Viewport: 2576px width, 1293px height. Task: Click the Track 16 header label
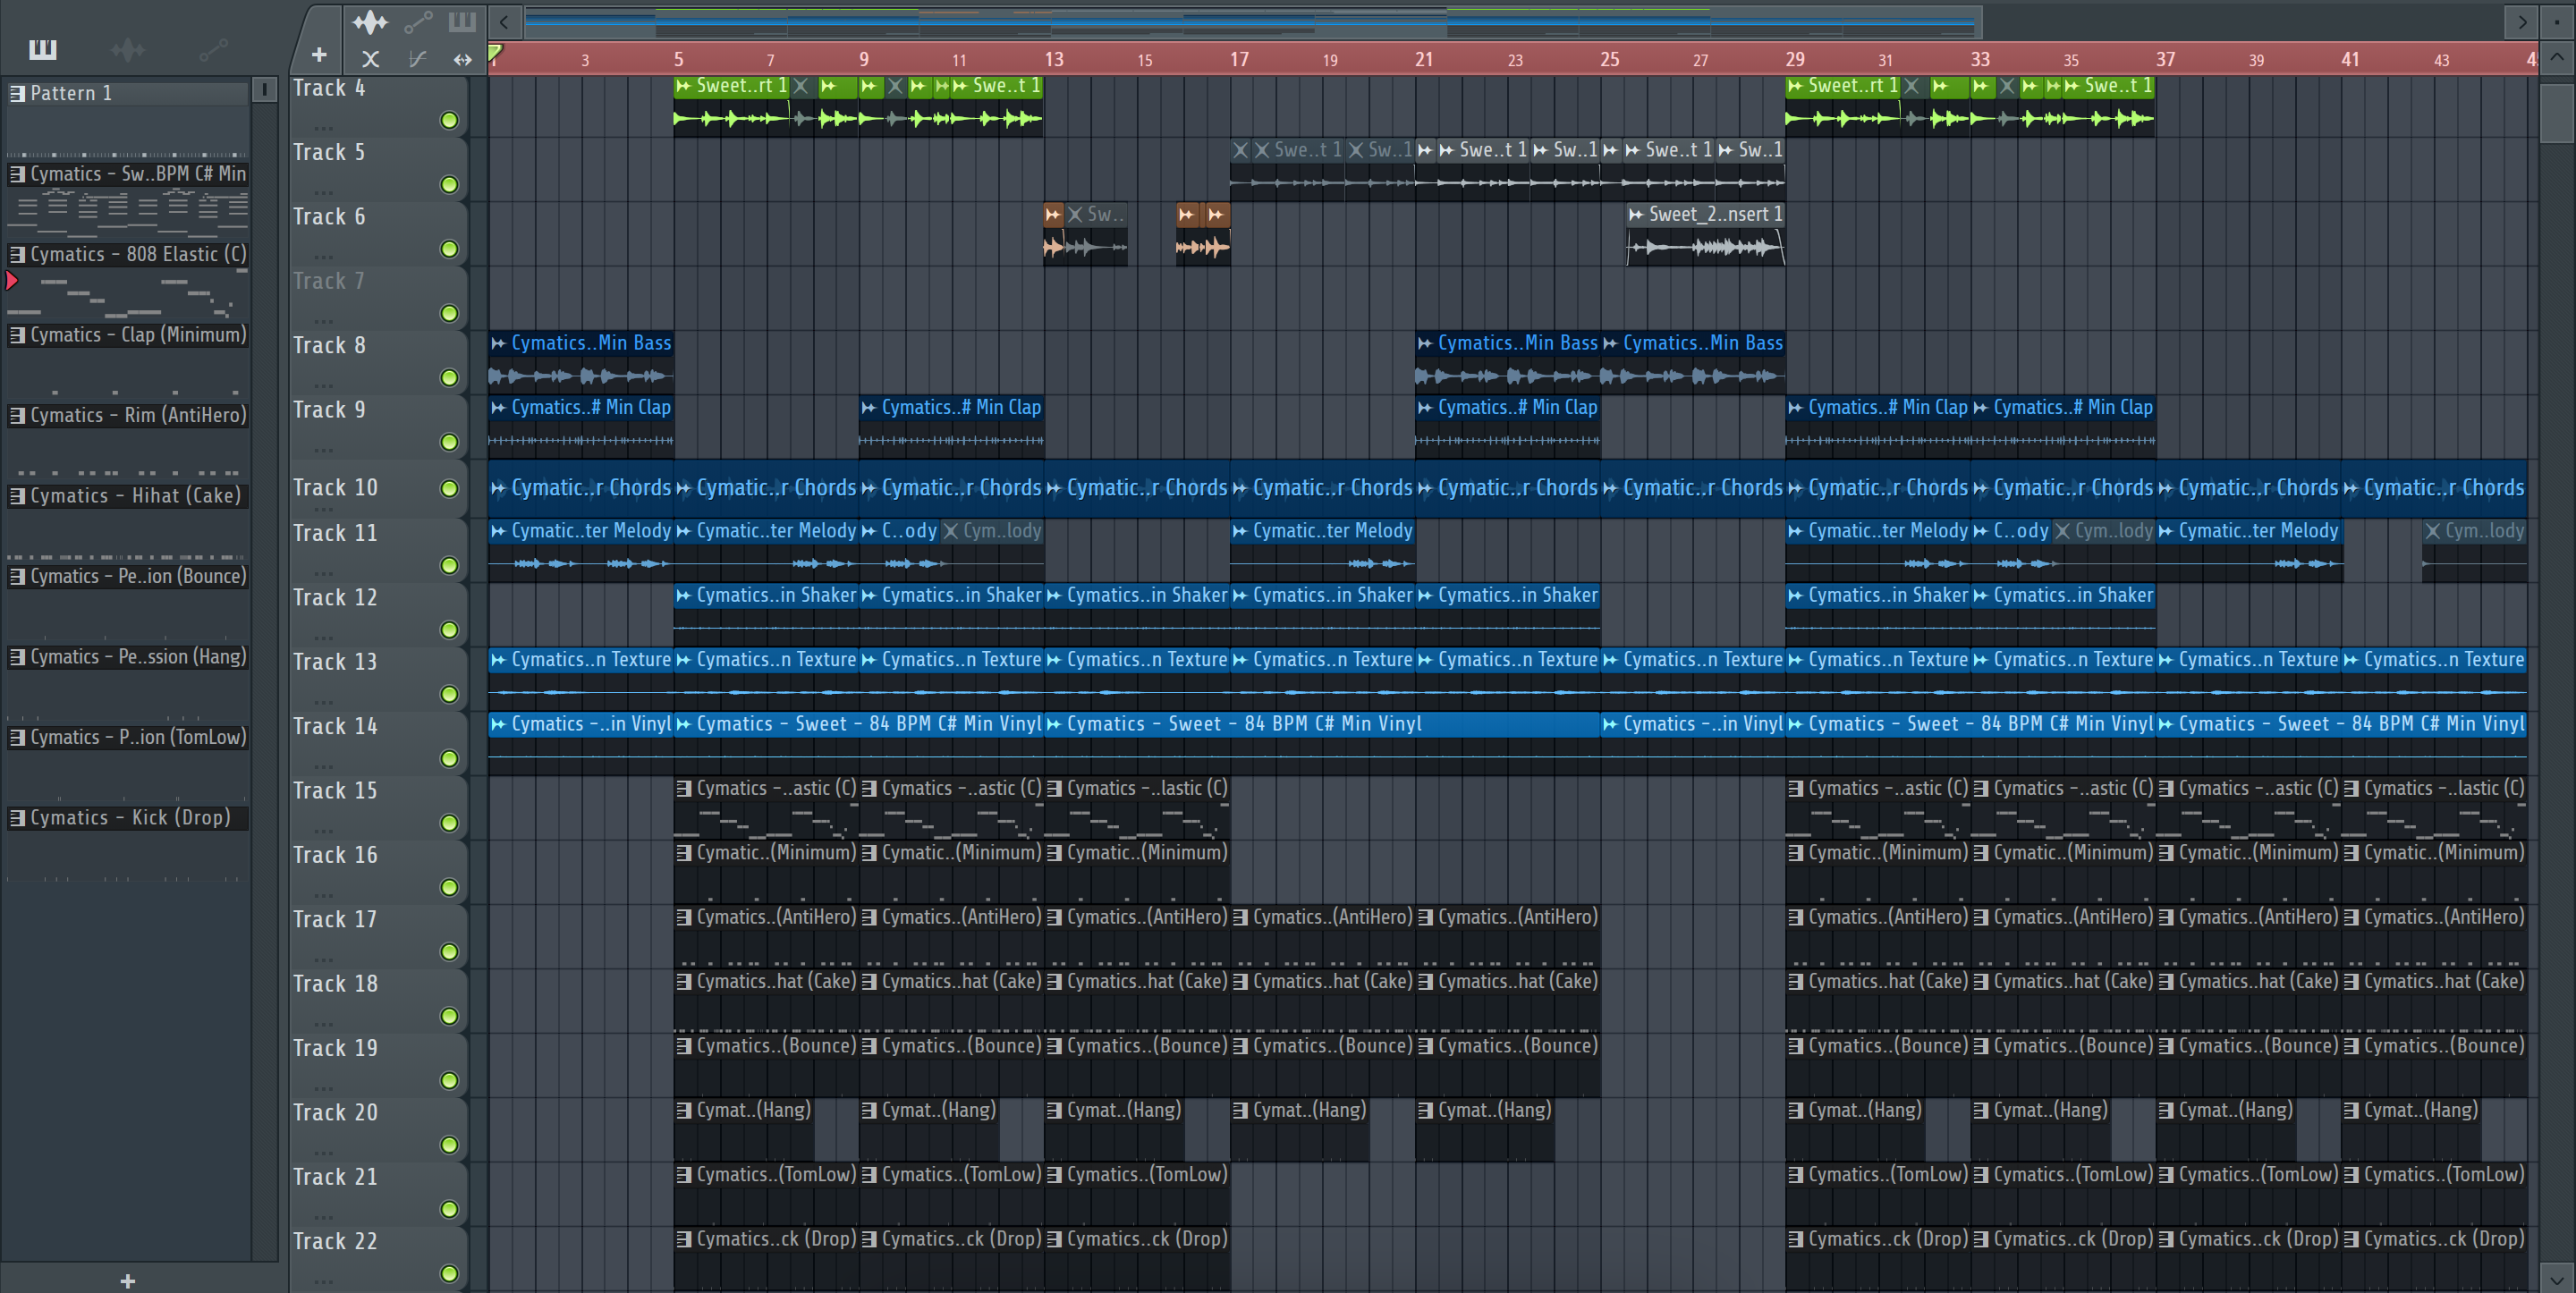335,855
